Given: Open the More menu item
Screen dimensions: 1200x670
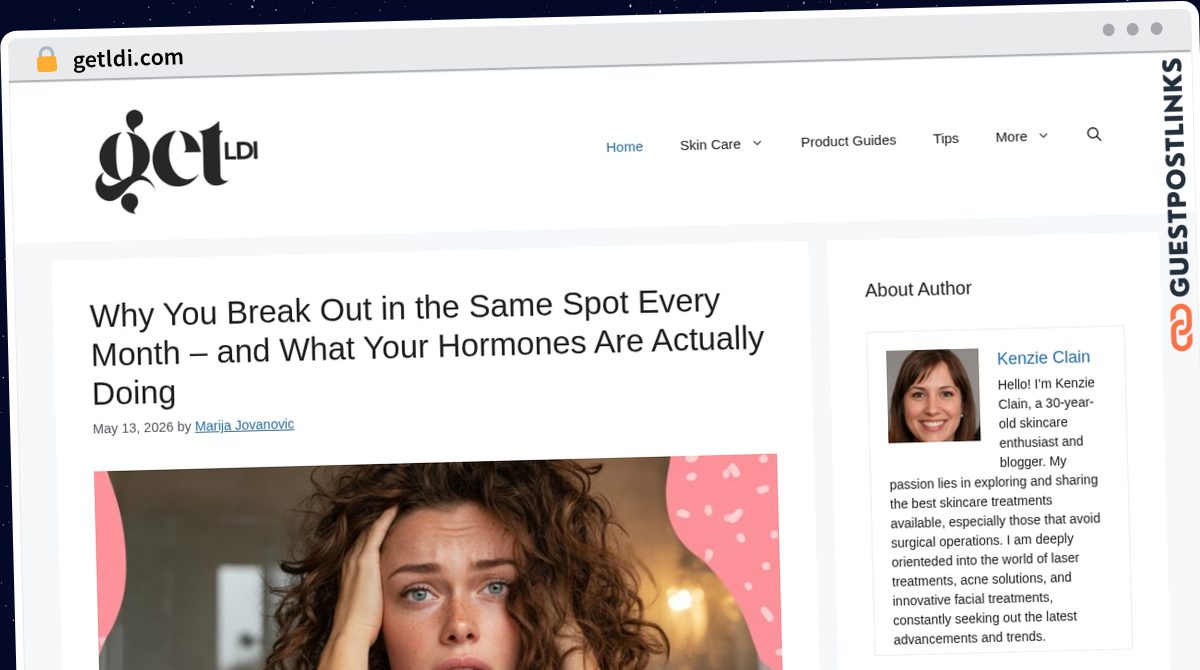Looking at the screenshot, I should (1011, 136).
